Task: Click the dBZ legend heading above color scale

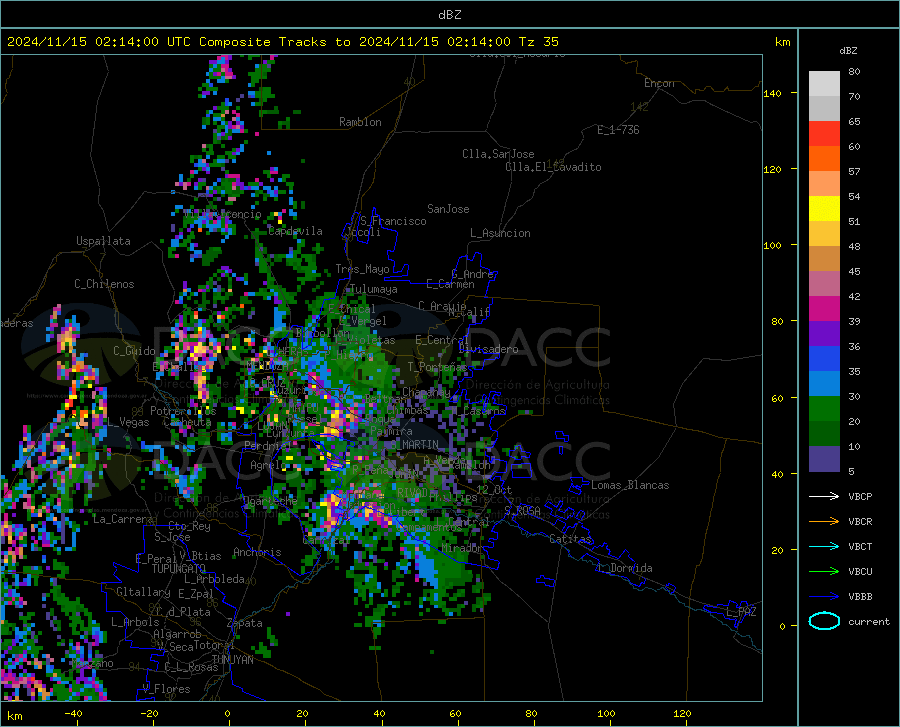Action: [848, 50]
